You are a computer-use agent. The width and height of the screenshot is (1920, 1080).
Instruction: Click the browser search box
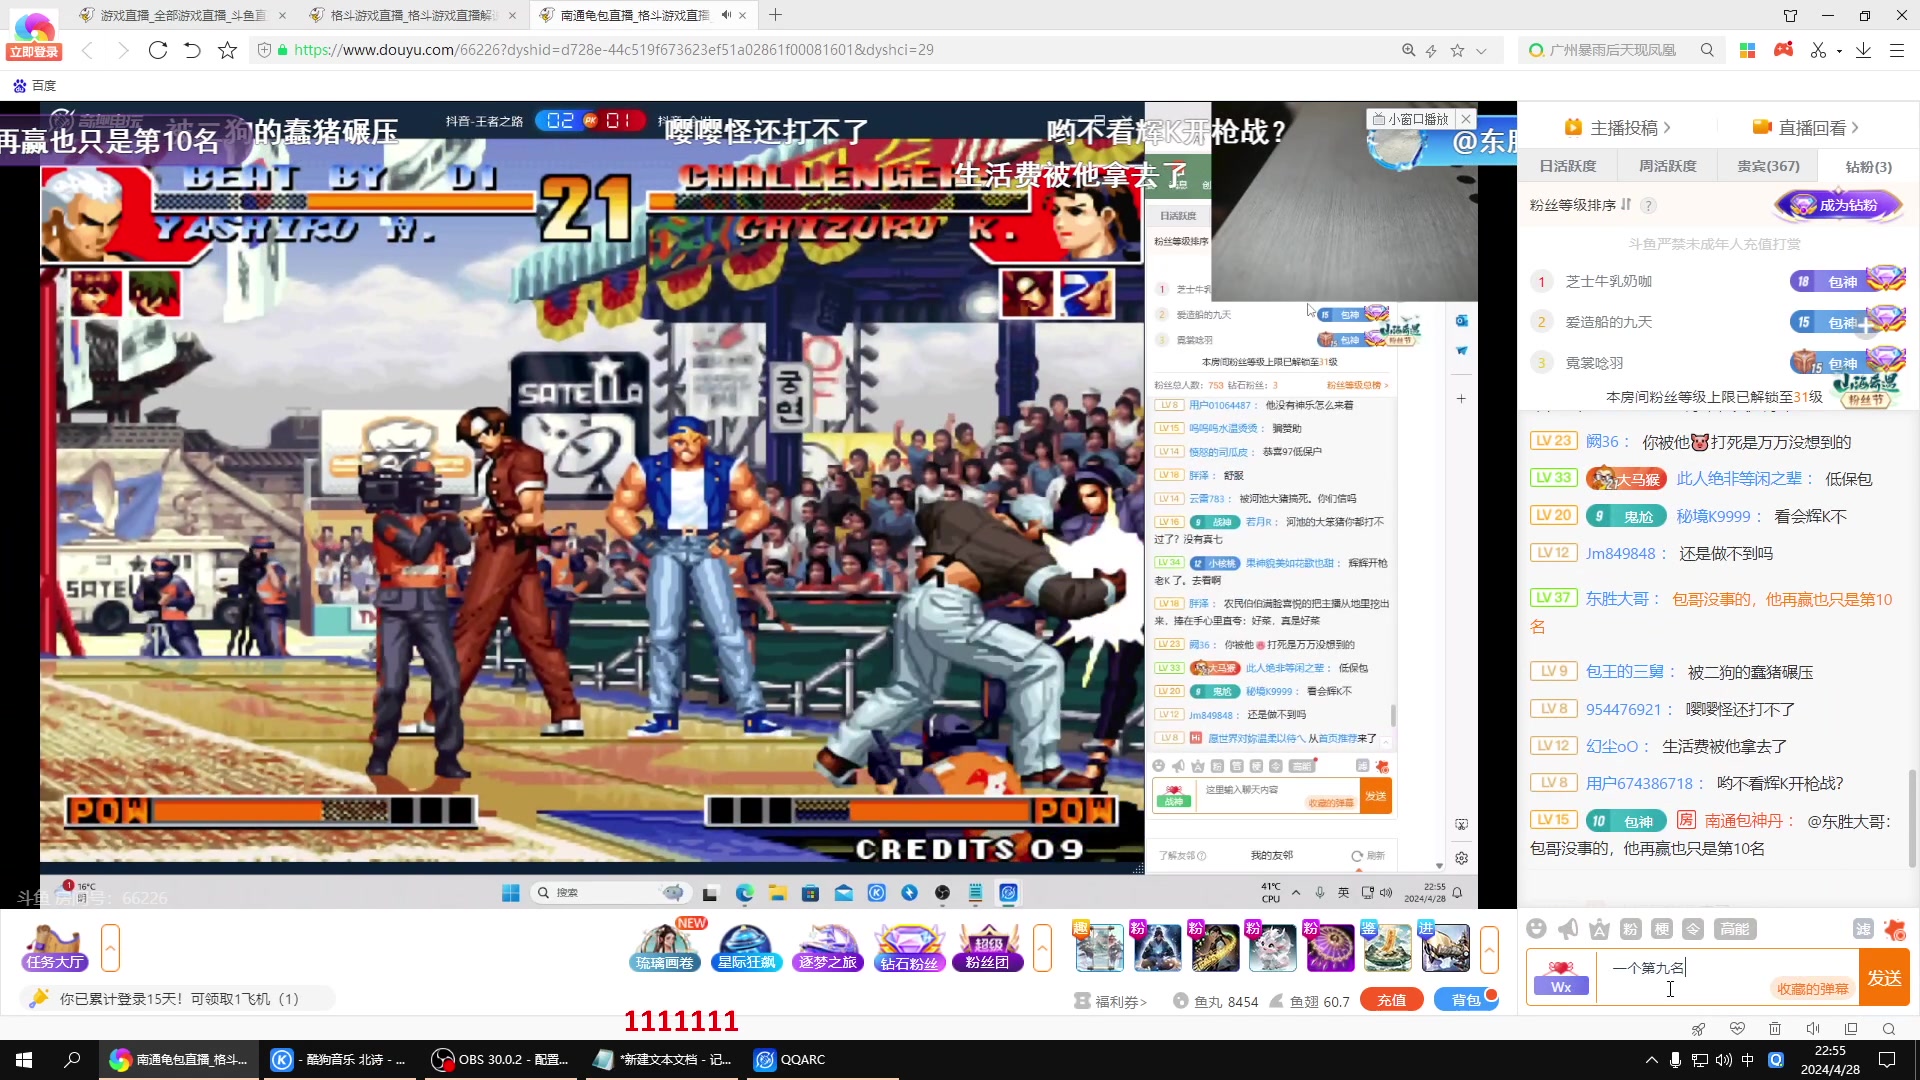pos(1620,50)
